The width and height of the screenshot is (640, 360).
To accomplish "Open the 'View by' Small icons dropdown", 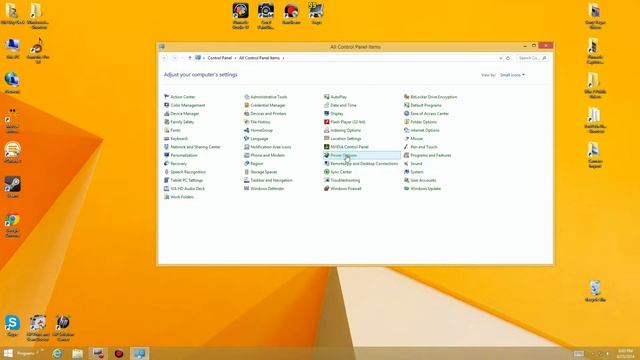I will coord(513,75).
